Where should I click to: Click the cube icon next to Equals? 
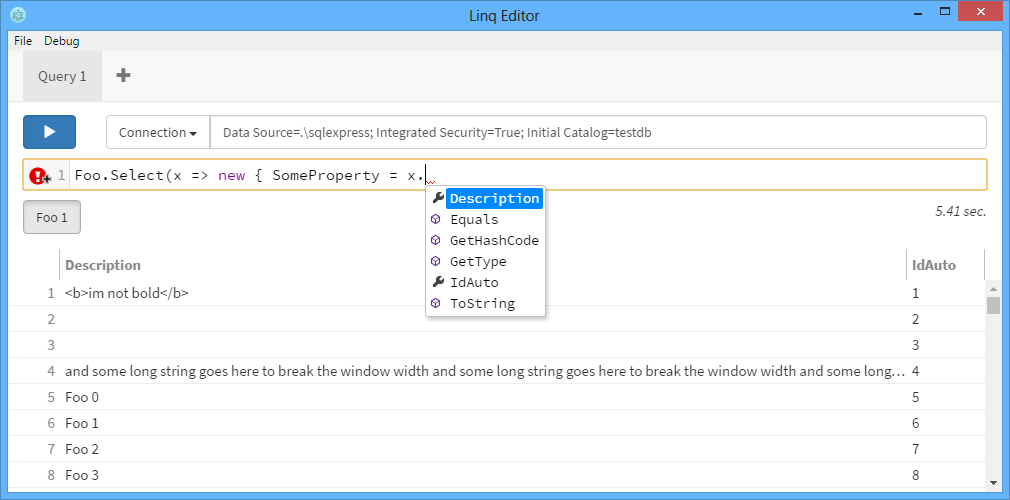click(x=436, y=219)
